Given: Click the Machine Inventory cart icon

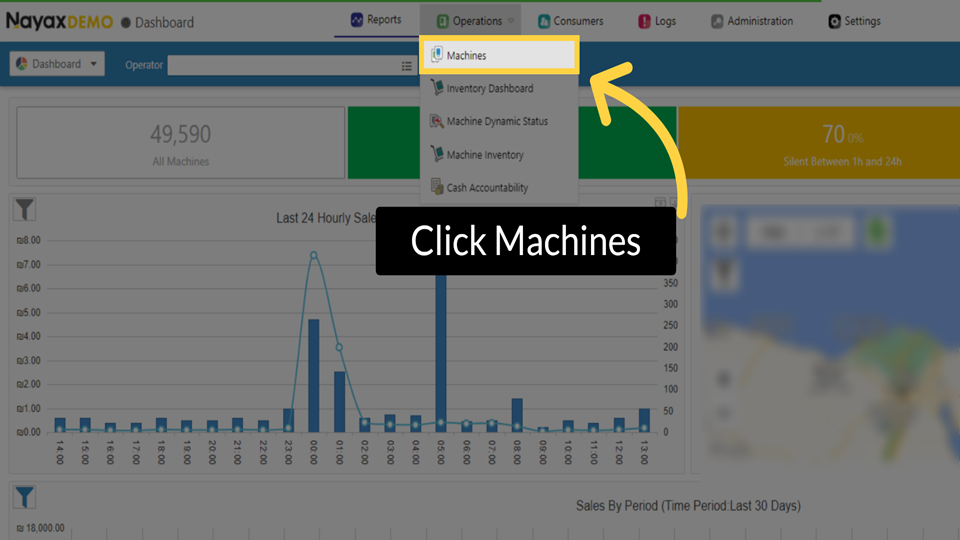Looking at the screenshot, I should pyautogui.click(x=436, y=155).
